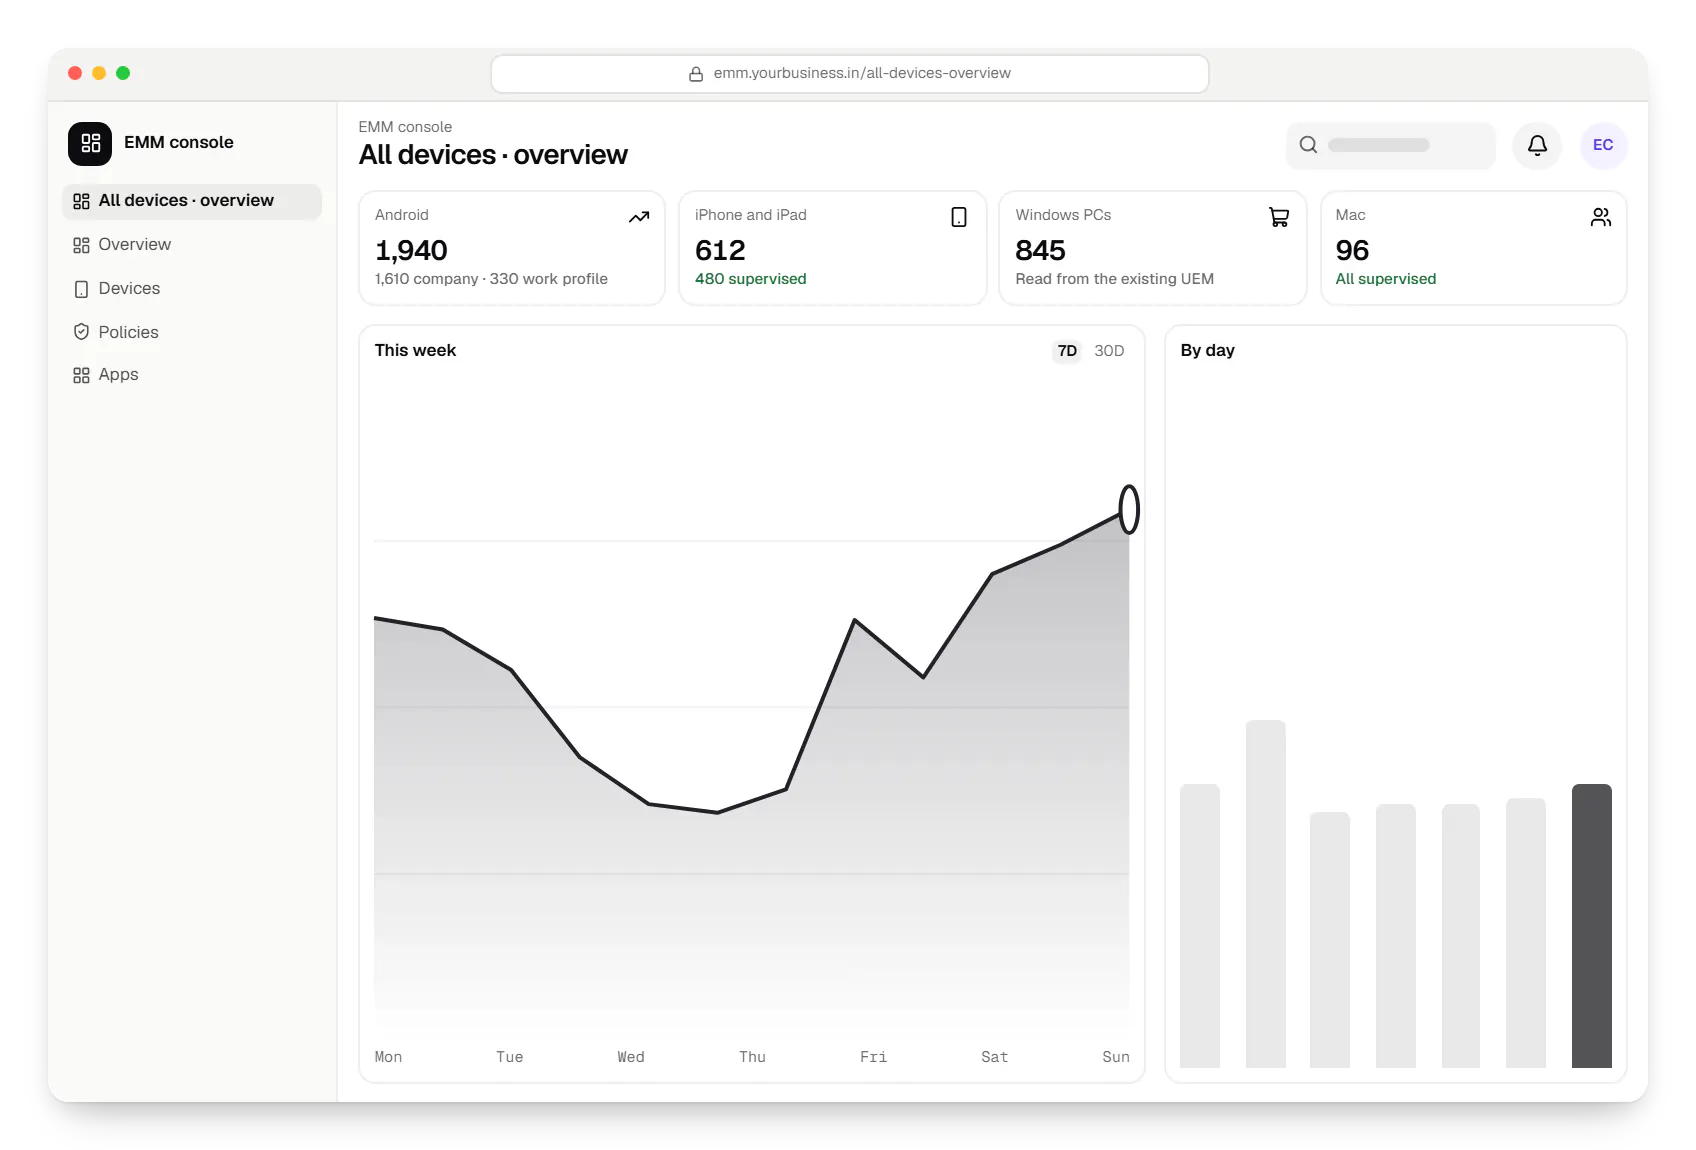Click the tablet icon on iPhone and iPad card
Viewport: 1696px width, 1150px height.
pos(959,217)
